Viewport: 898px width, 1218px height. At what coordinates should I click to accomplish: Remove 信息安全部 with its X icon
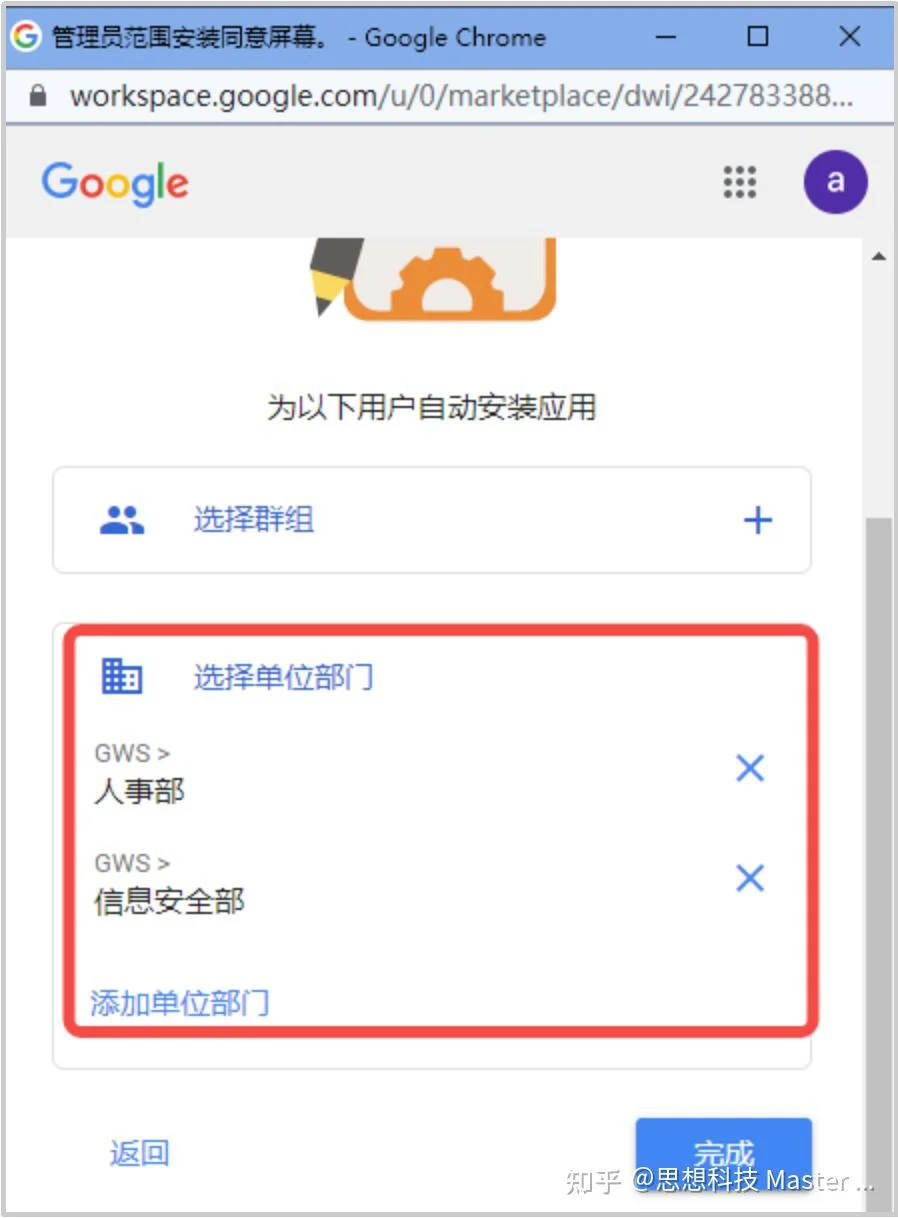(750, 878)
